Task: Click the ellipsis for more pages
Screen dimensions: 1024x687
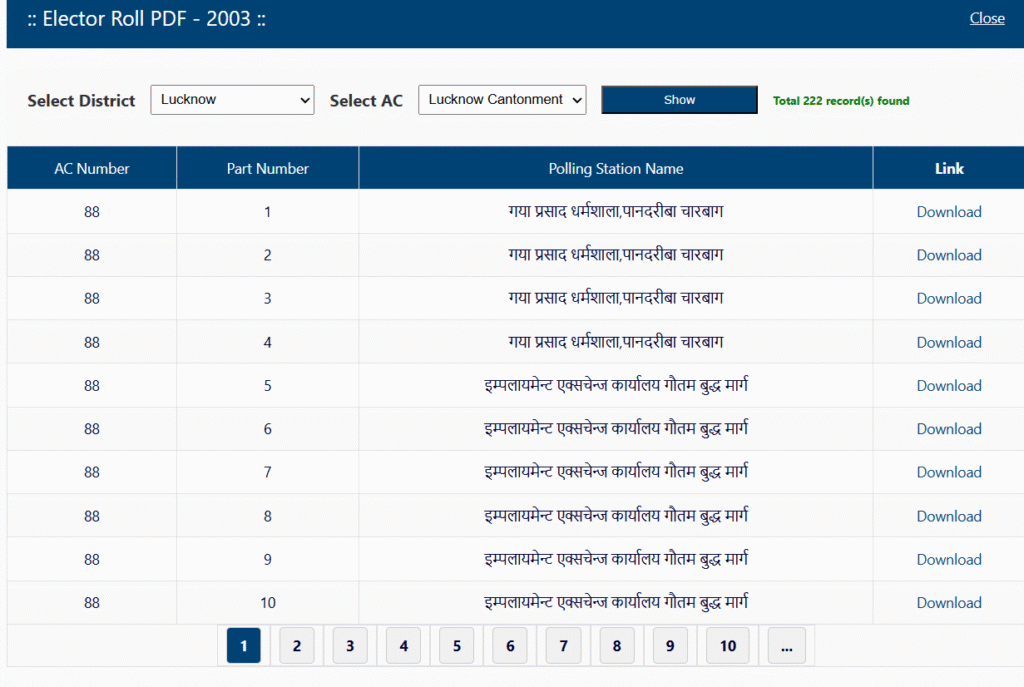Action: [x=786, y=646]
